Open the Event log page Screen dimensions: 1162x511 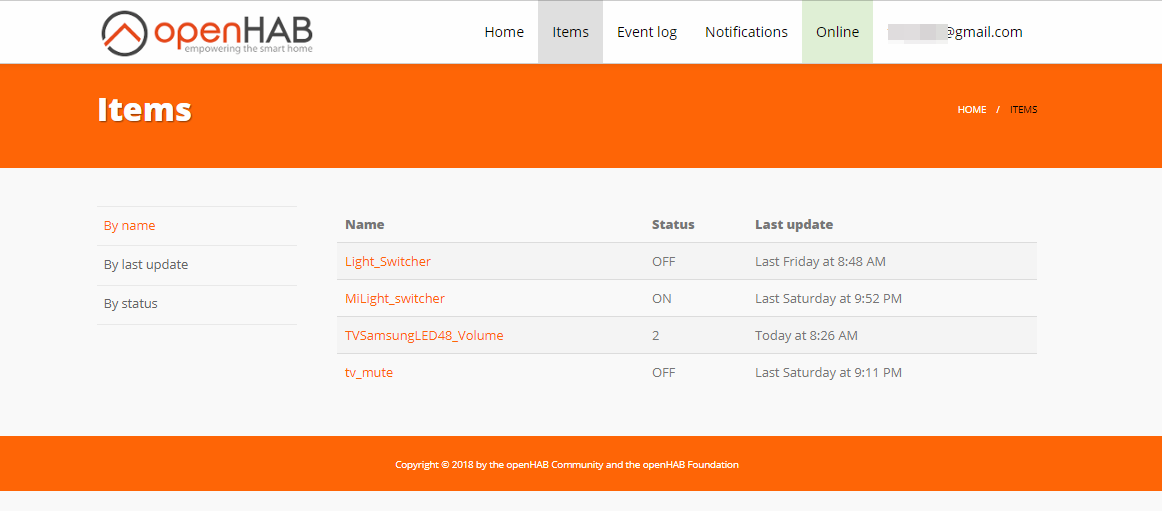647,32
